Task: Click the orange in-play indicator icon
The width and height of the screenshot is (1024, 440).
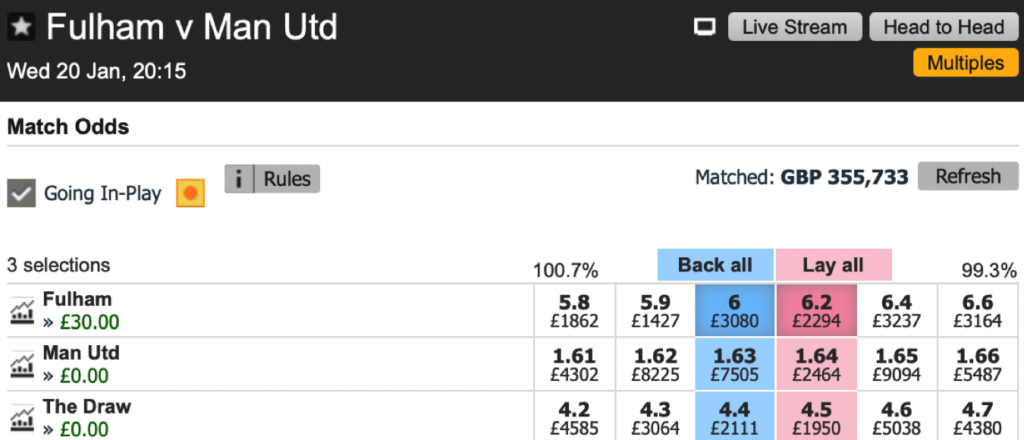Action: click(190, 193)
